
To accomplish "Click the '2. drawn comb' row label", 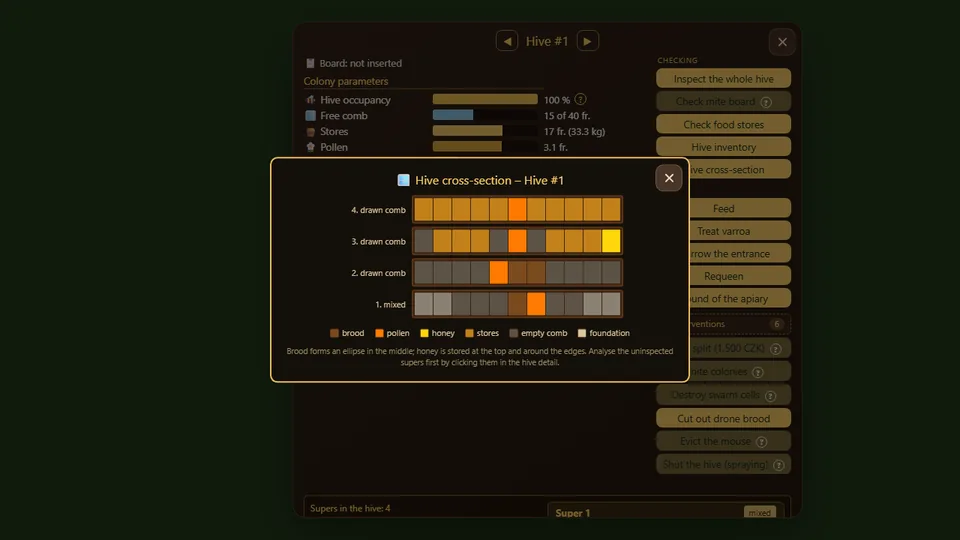I will (x=378, y=273).
